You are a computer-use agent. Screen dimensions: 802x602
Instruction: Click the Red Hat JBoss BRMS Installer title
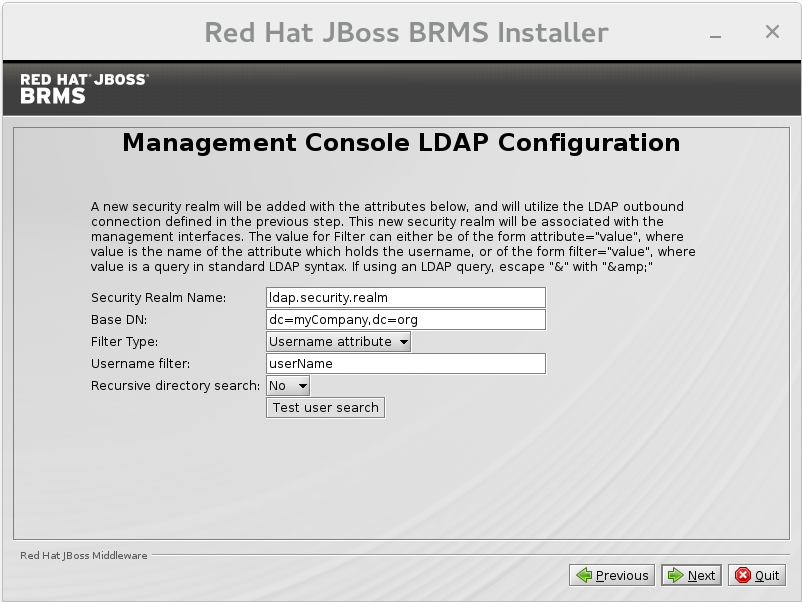(x=407, y=33)
